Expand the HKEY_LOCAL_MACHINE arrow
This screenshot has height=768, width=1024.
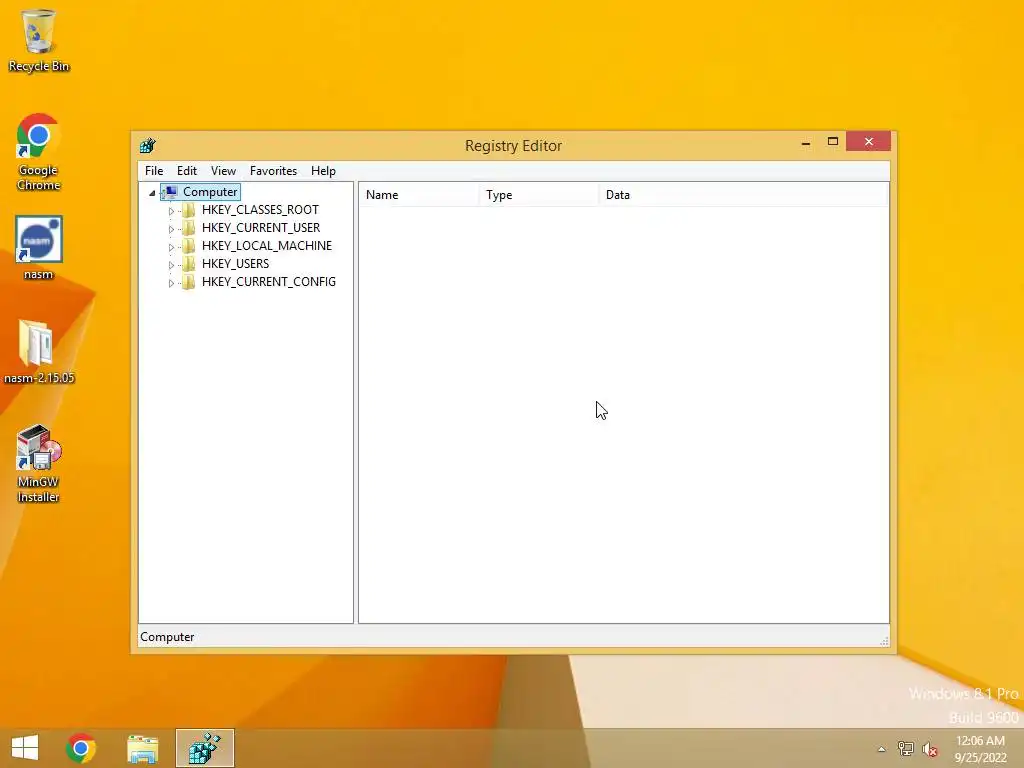point(171,247)
